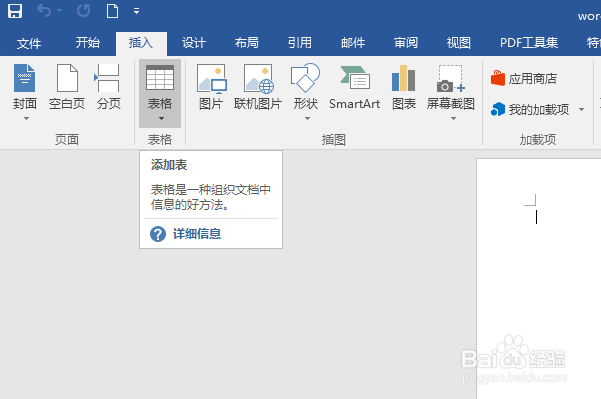Expand the 屏幕截图 dropdown arrow
Image resolution: width=601 pixels, height=399 pixels.
[453, 119]
